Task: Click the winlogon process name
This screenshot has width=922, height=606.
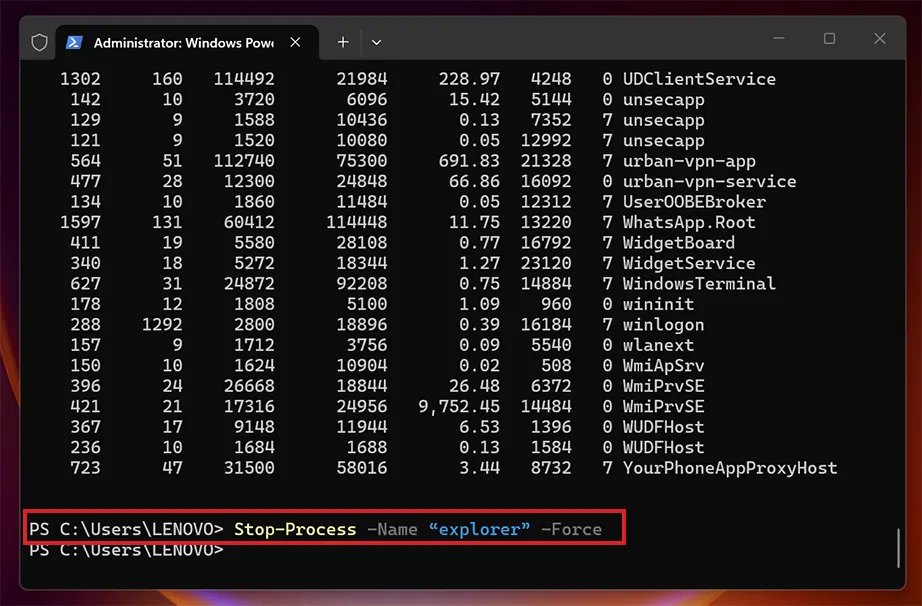Action: point(663,324)
